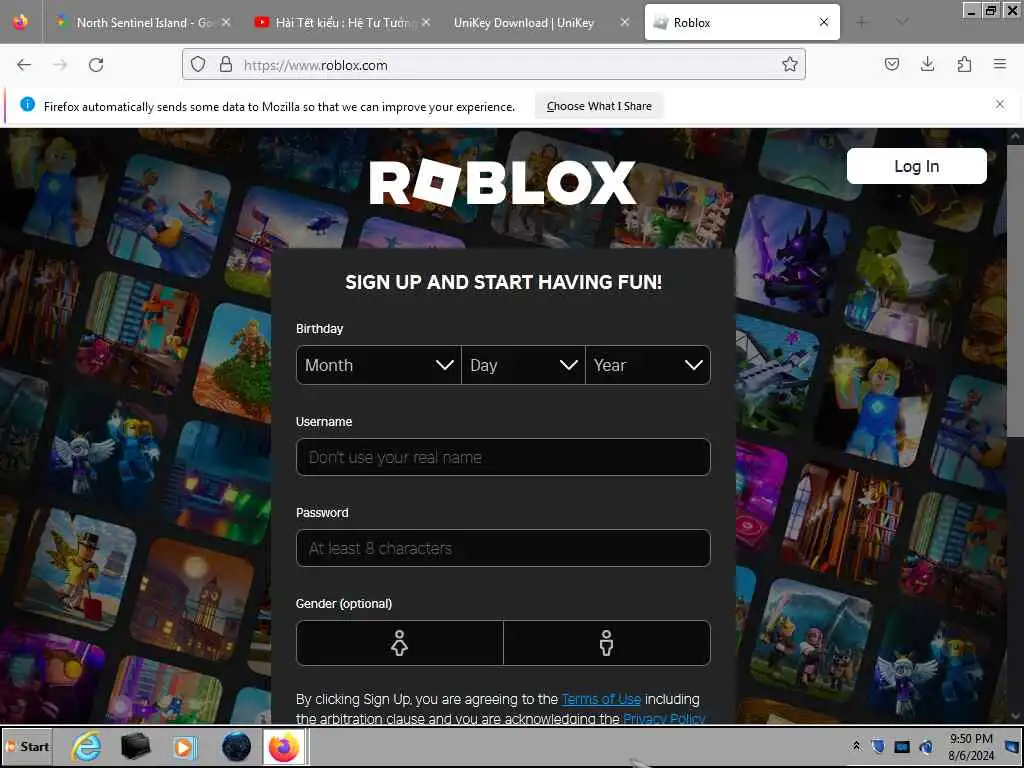Click the Firefox View icon in the tab strip
Viewport: 1024px width, 768px height.
[20, 22]
